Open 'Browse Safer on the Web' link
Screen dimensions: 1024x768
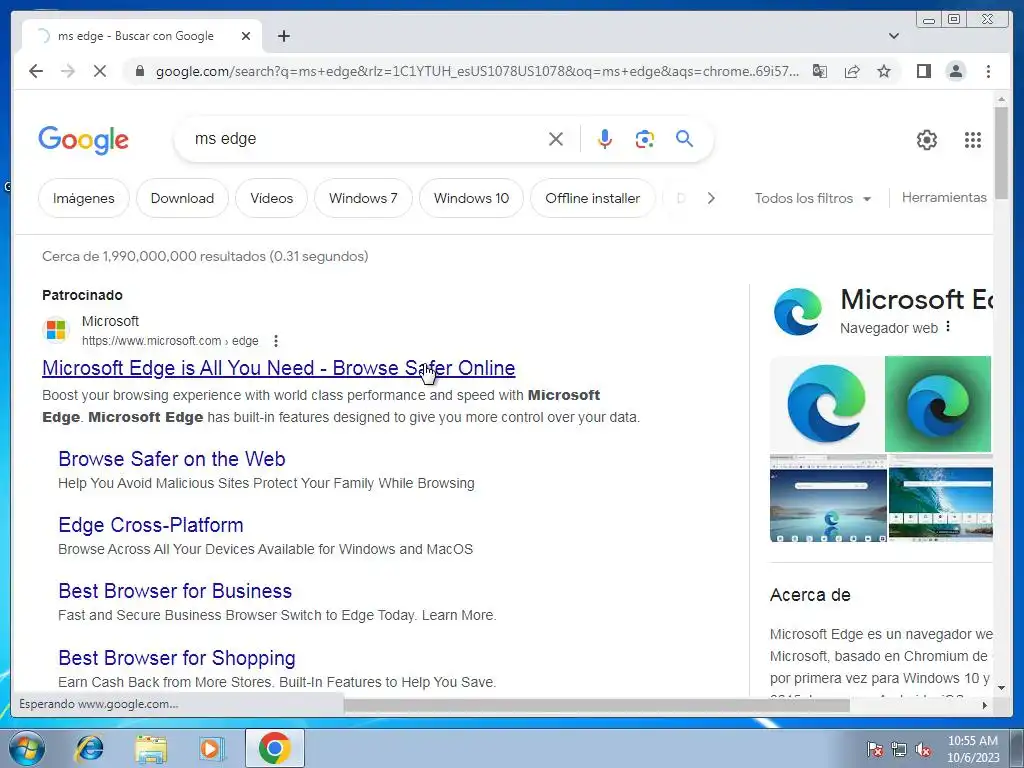pyautogui.click(x=172, y=459)
